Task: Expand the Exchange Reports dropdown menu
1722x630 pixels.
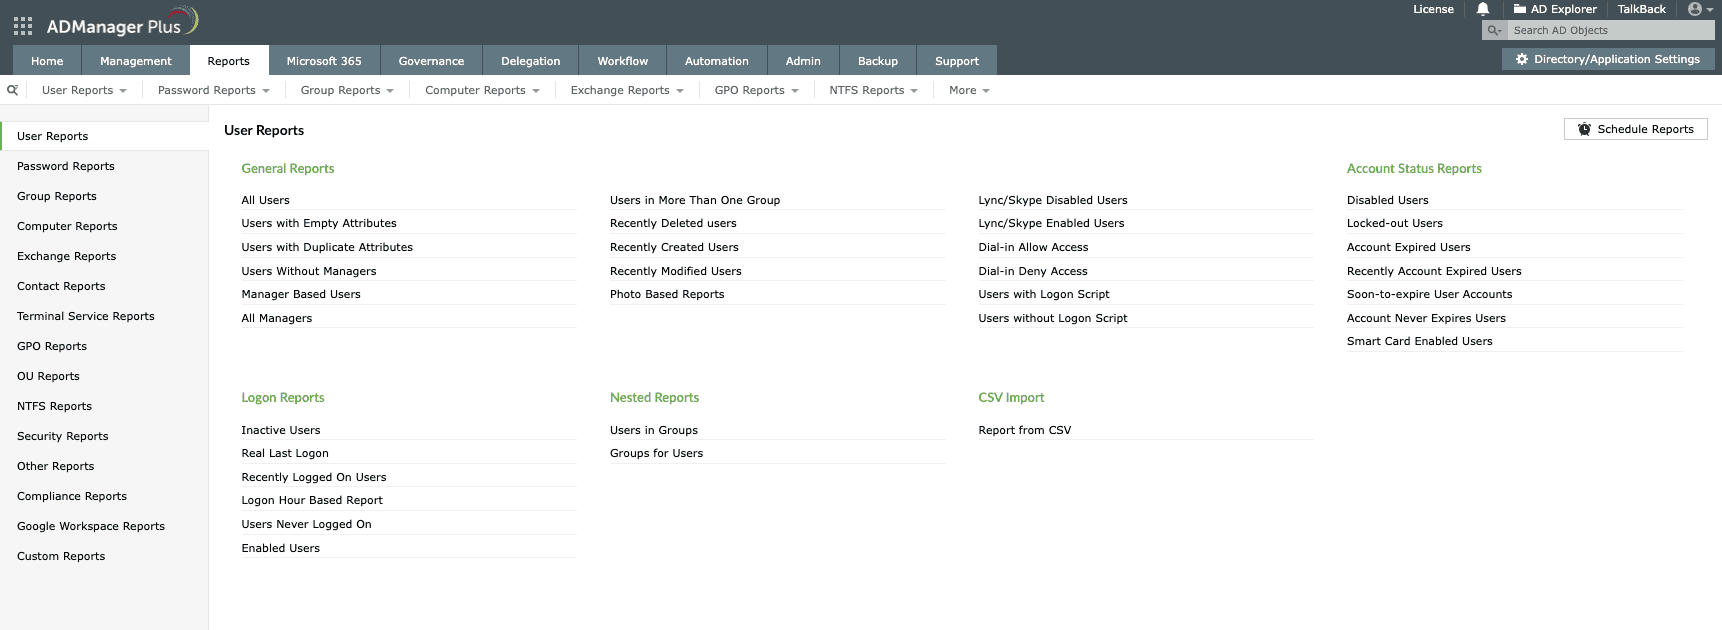Action: tap(627, 90)
